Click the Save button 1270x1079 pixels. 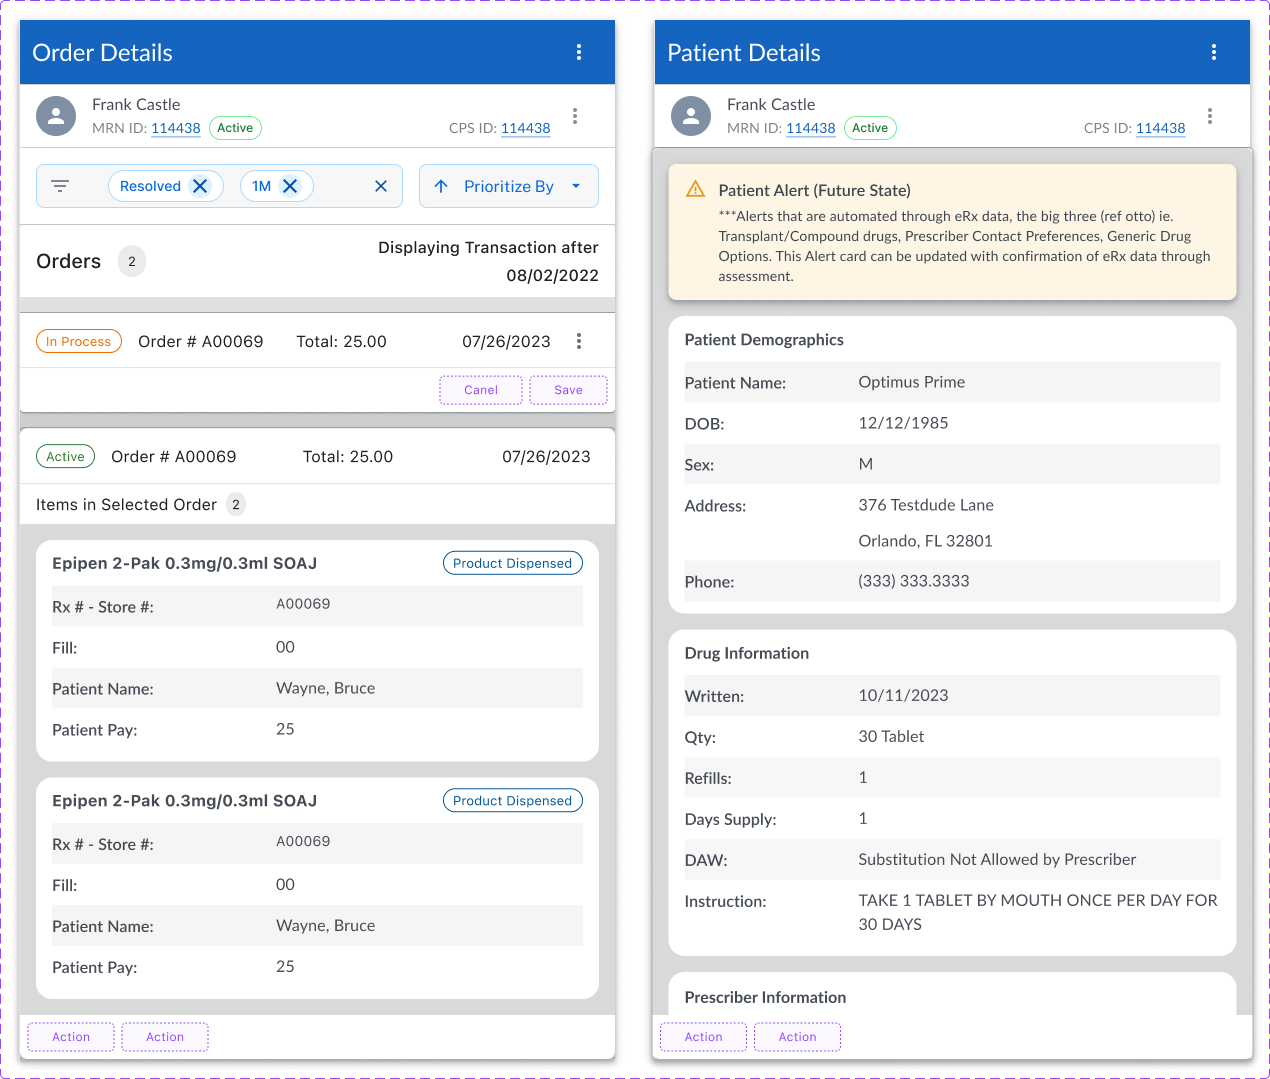click(568, 390)
